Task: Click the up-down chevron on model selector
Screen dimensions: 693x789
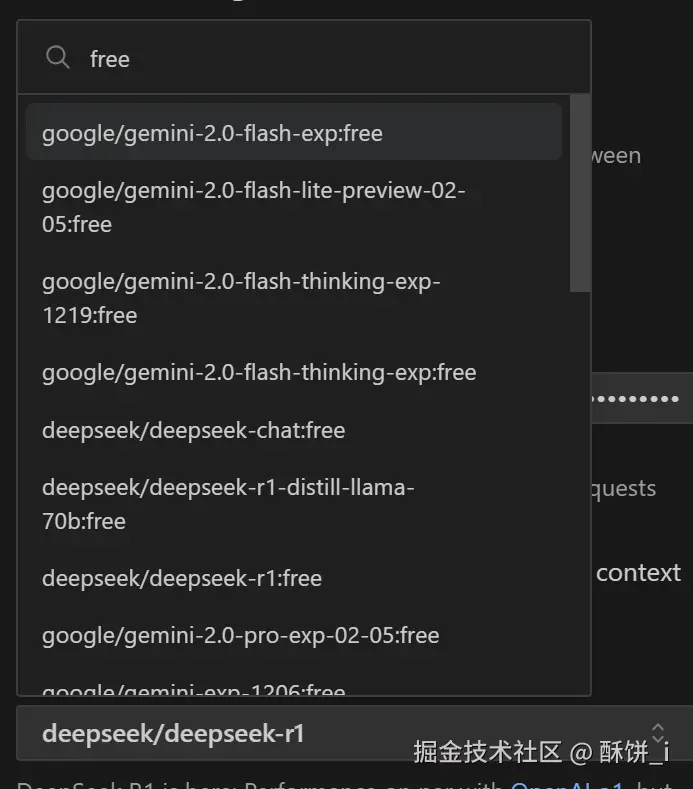Action: tap(657, 733)
